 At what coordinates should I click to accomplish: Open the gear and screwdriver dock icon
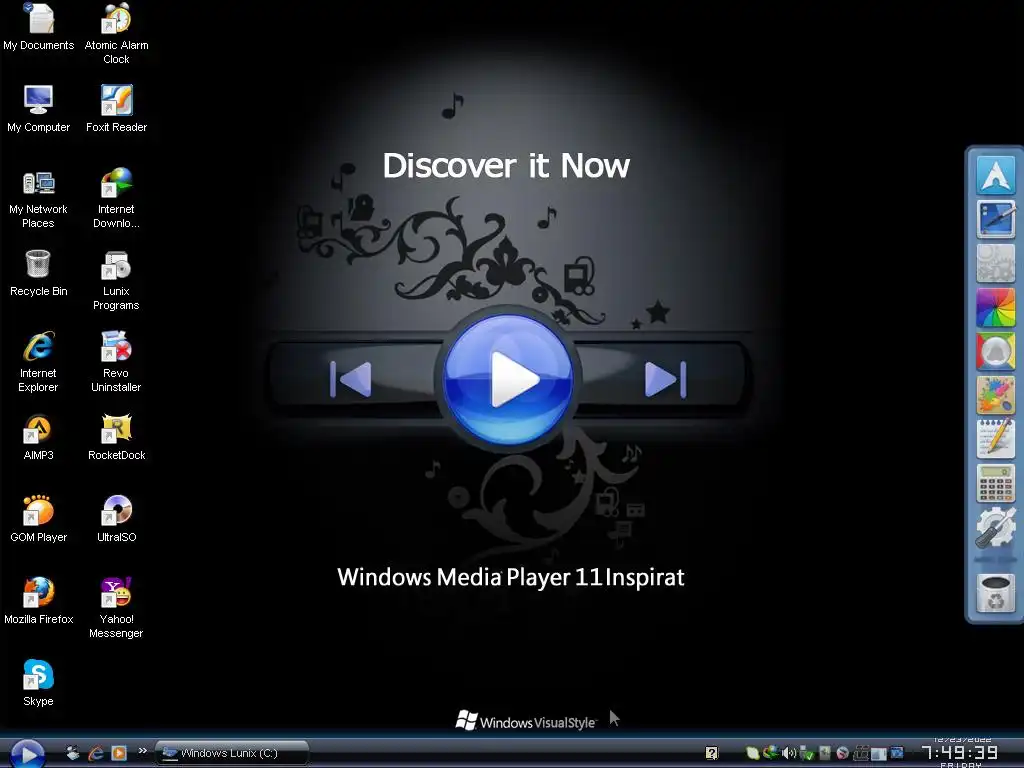995,528
